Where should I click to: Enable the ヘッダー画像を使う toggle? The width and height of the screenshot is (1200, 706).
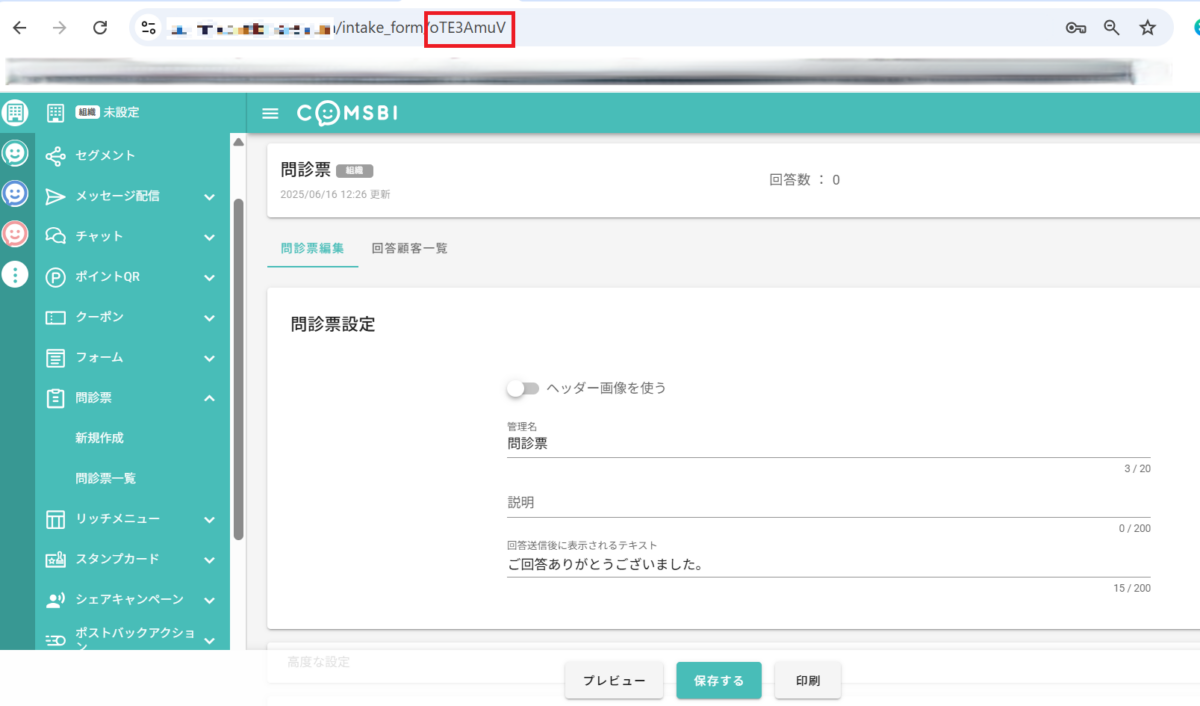(522, 388)
